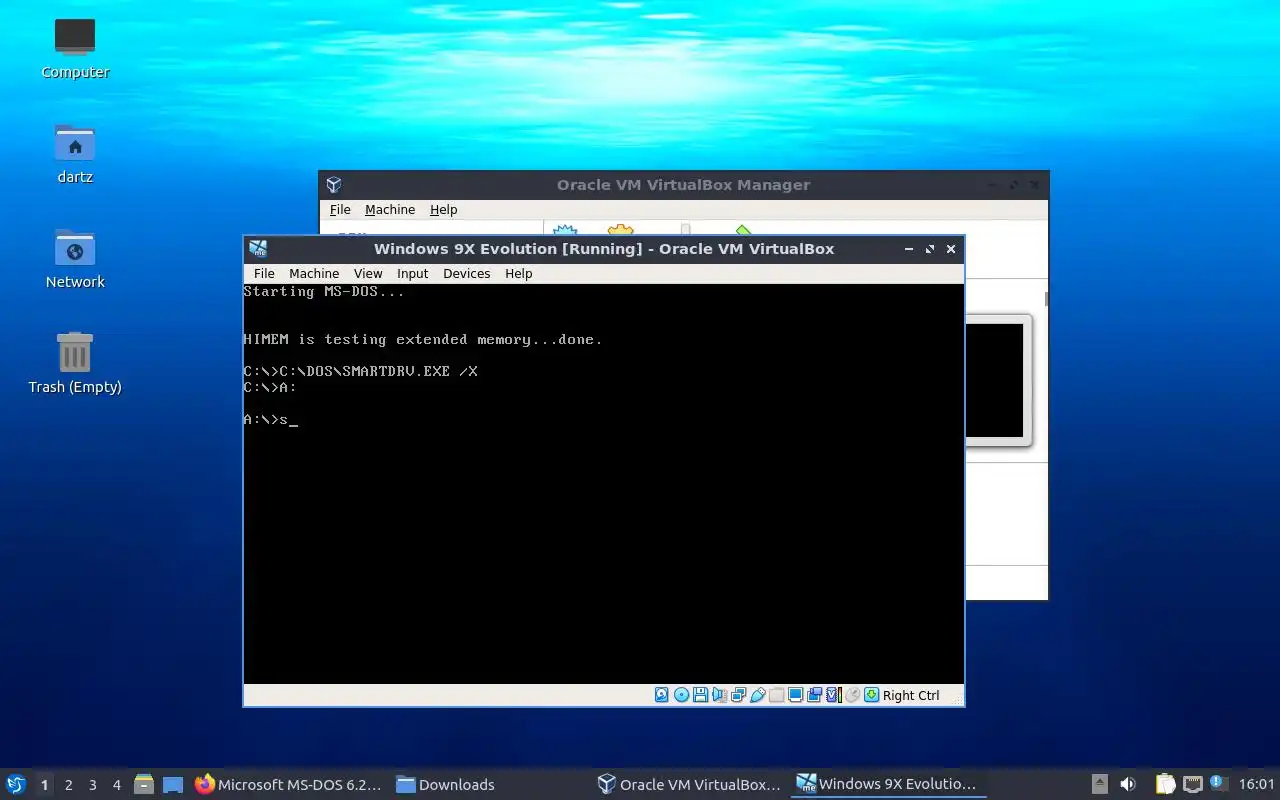The height and width of the screenshot is (800, 1280).
Task: Switch to the Firefox Microsoft MS-DOS 6.2 window
Action: coord(289,785)
